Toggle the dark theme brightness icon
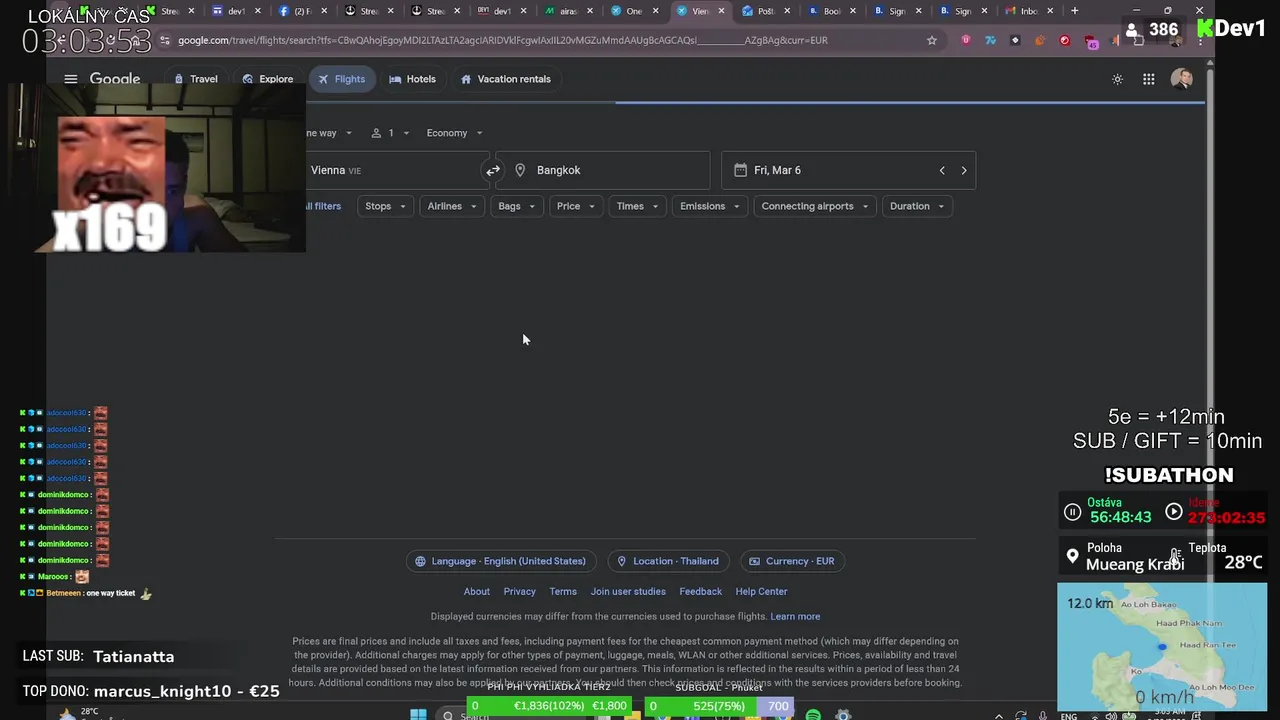The width and height of the screenshot is (1280, 720). [x=1117, y=79]
